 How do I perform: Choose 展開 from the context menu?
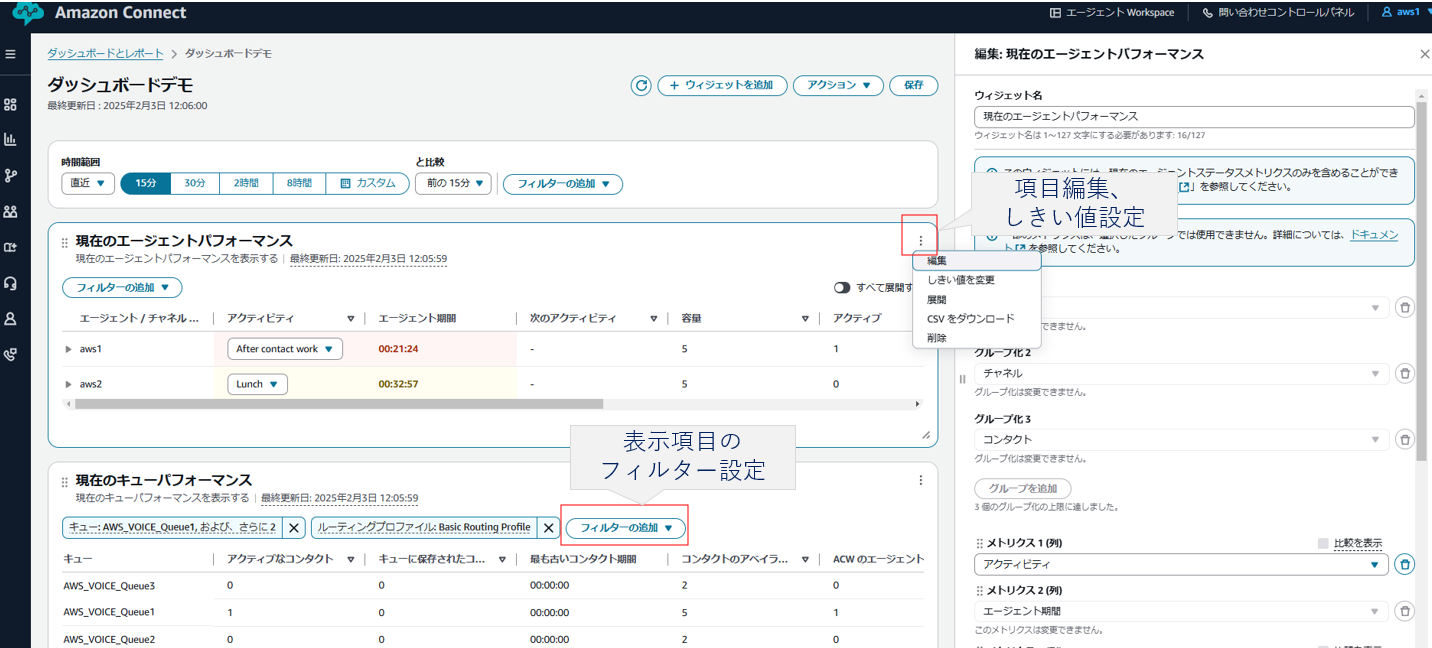pos(977,299)
